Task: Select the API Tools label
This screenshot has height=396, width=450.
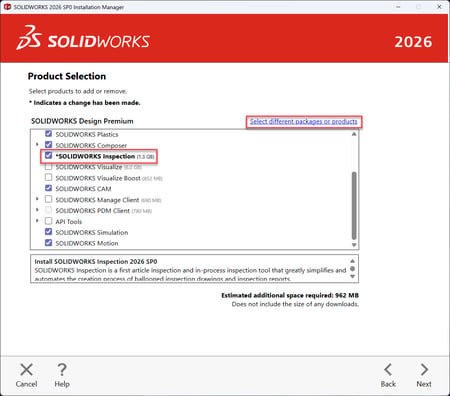Action: click(68, 222)
